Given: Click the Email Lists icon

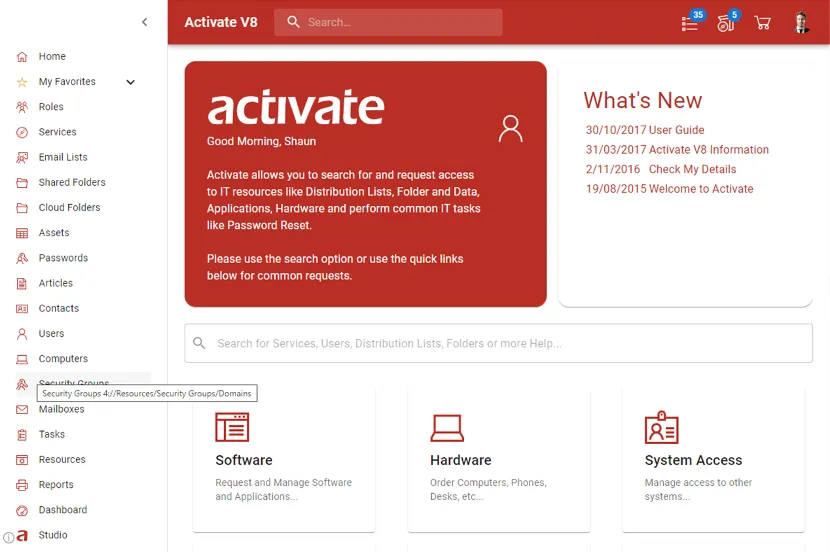Looking at the screenshot, I should click(x=22, y=157).
